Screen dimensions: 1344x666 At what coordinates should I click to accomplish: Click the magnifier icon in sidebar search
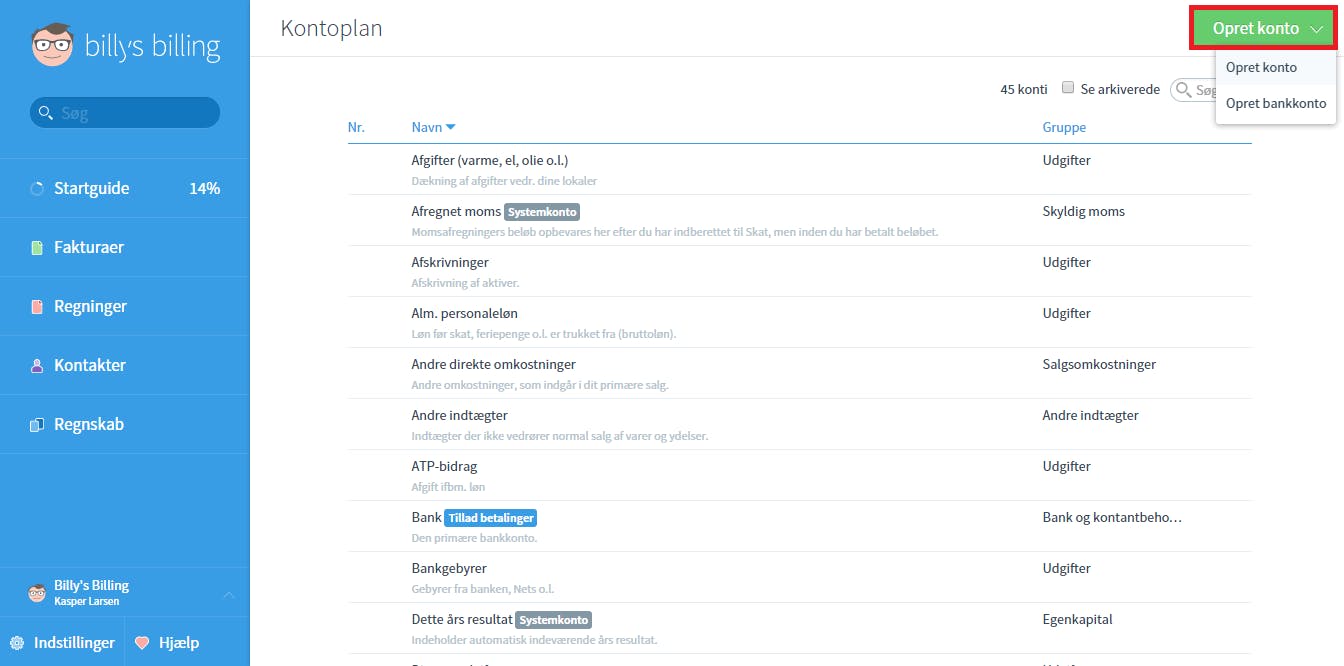point(45,113)
